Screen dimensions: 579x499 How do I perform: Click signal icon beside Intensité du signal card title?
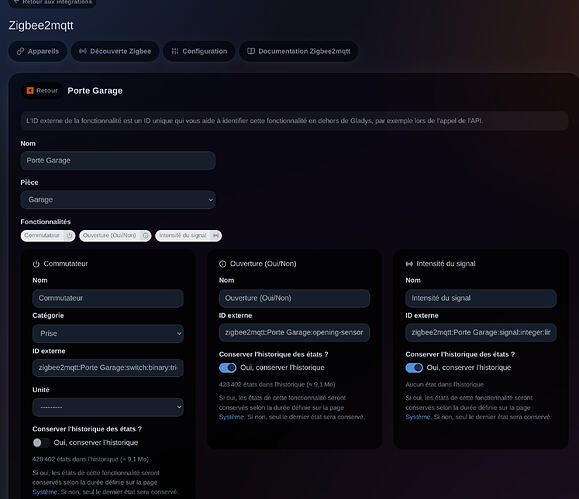409,264
